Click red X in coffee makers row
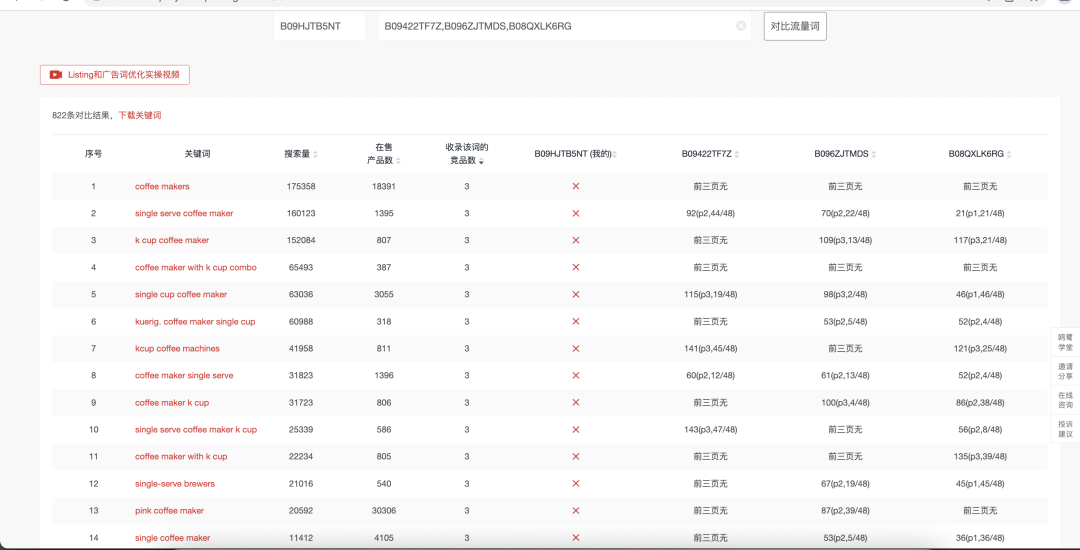Image resolution: width=1080 pixels, height=550 pixels. click(x=576, y=187)
